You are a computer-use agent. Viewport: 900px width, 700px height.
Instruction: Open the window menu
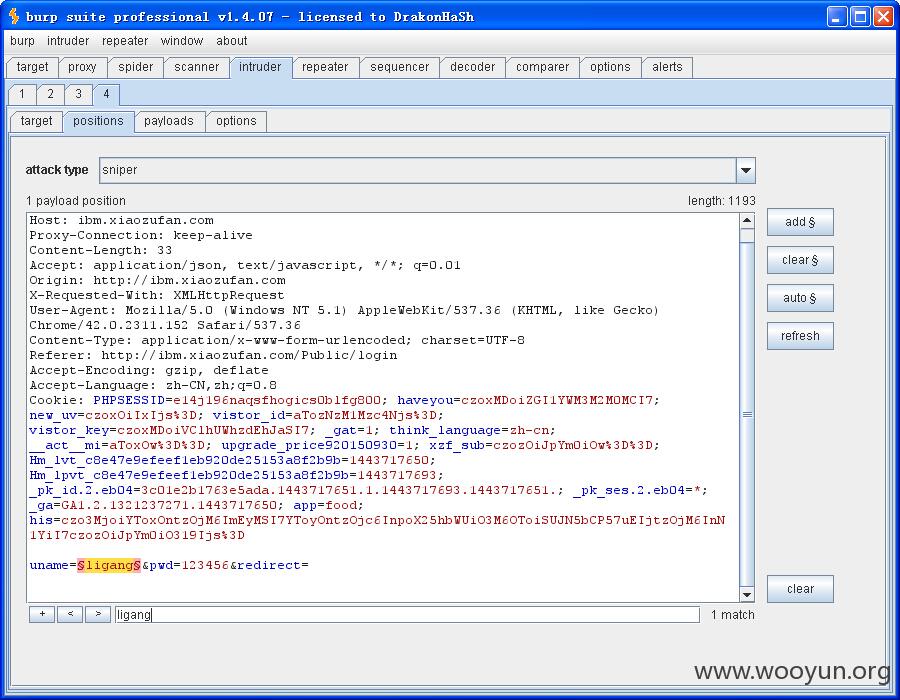pyautogui.click(x=181, y=41)
